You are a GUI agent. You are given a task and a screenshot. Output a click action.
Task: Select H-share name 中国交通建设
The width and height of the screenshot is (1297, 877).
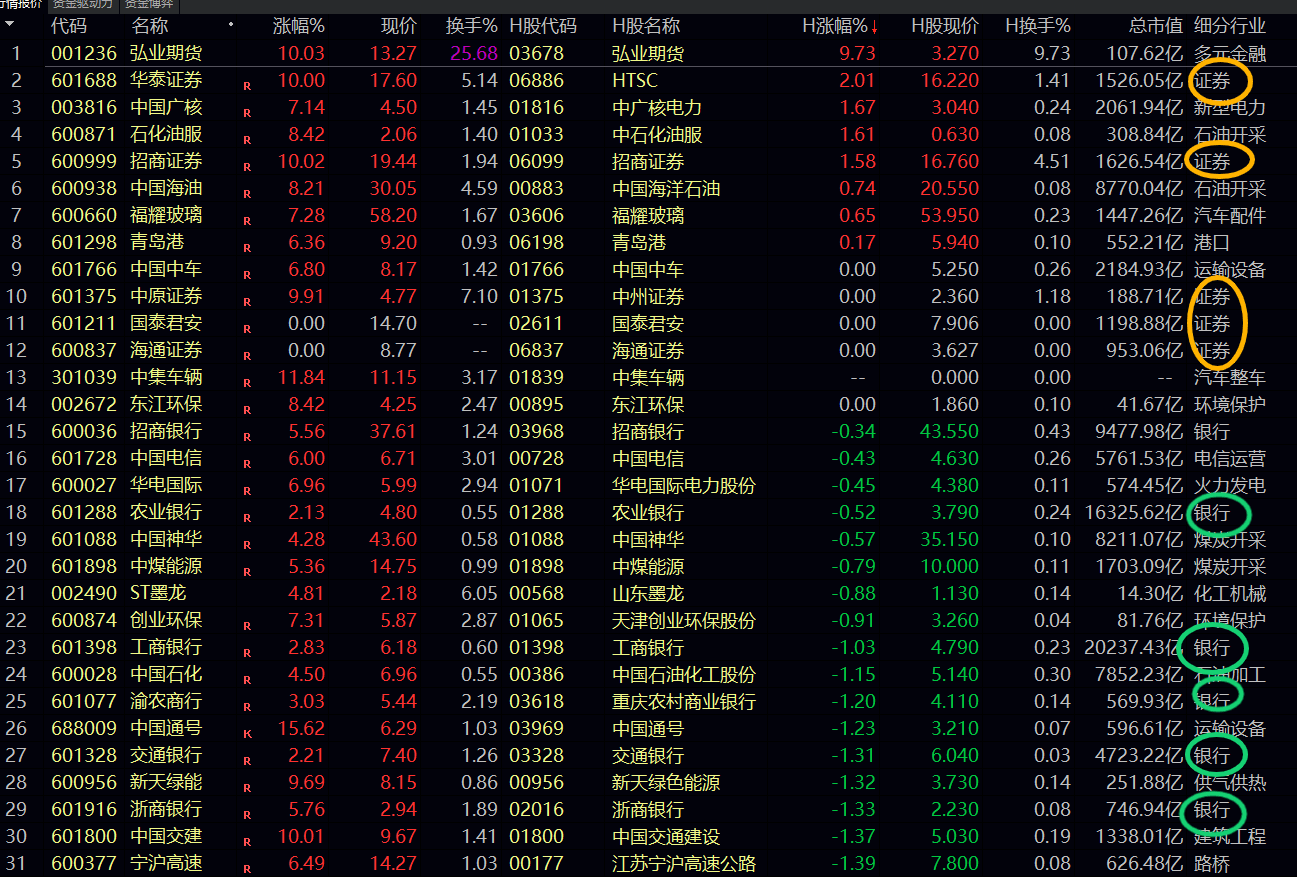coord(666,836)
